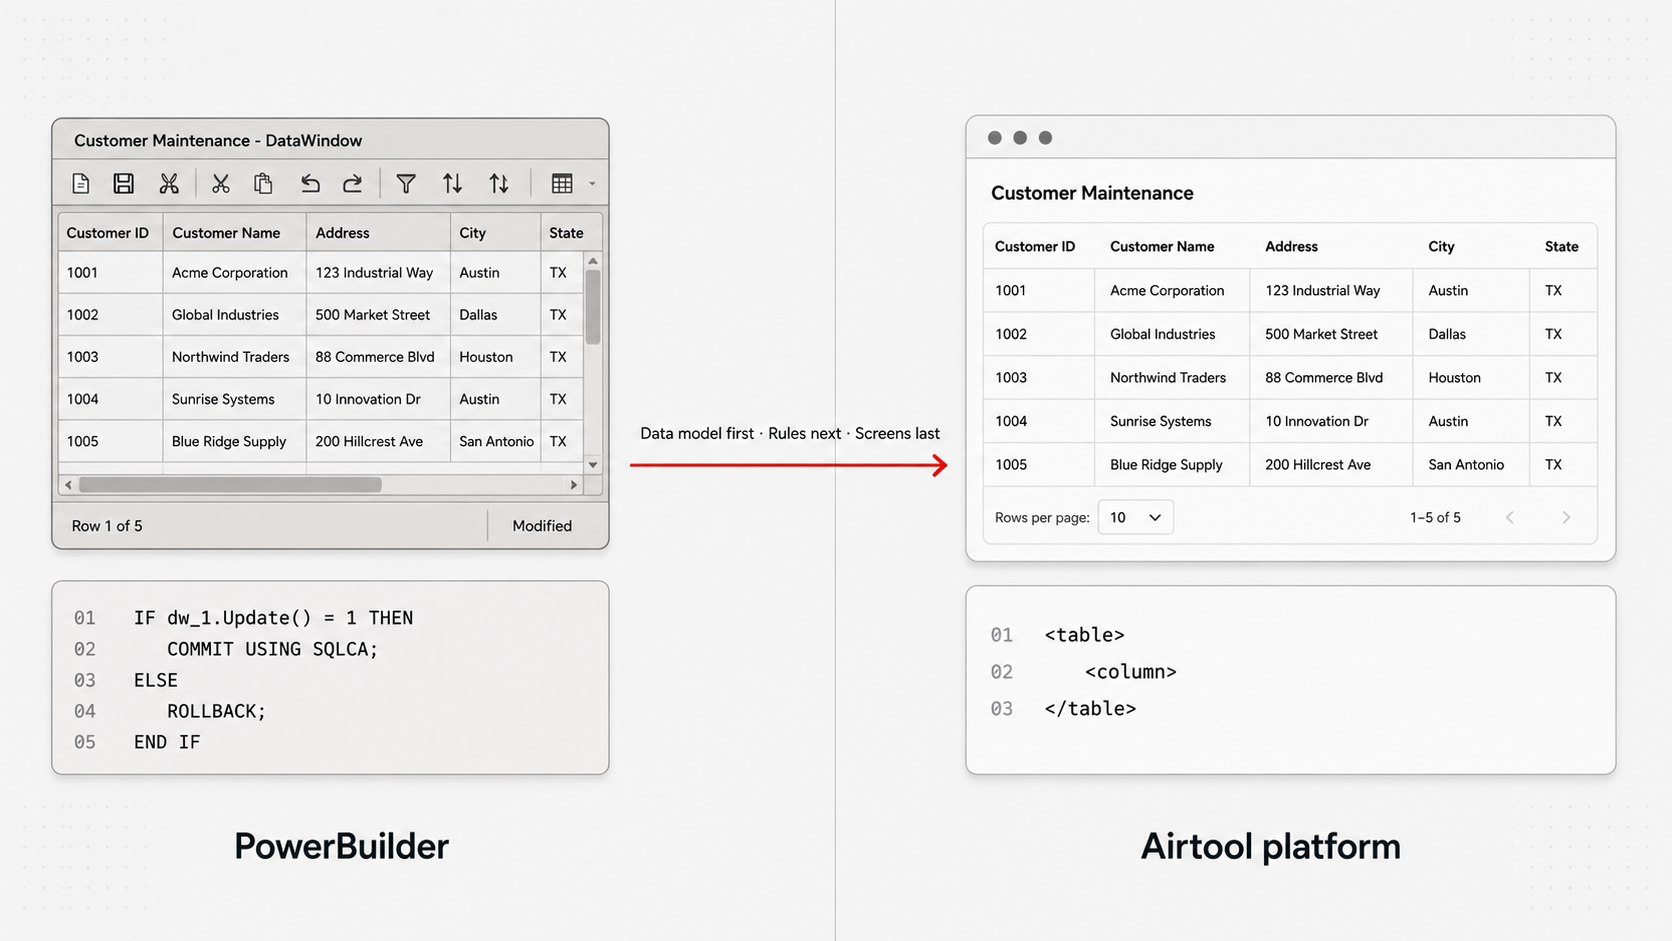Click the sort arrows icon nearest the grid icon
This screenshot has height=941, width=1672.
point(499,183)
